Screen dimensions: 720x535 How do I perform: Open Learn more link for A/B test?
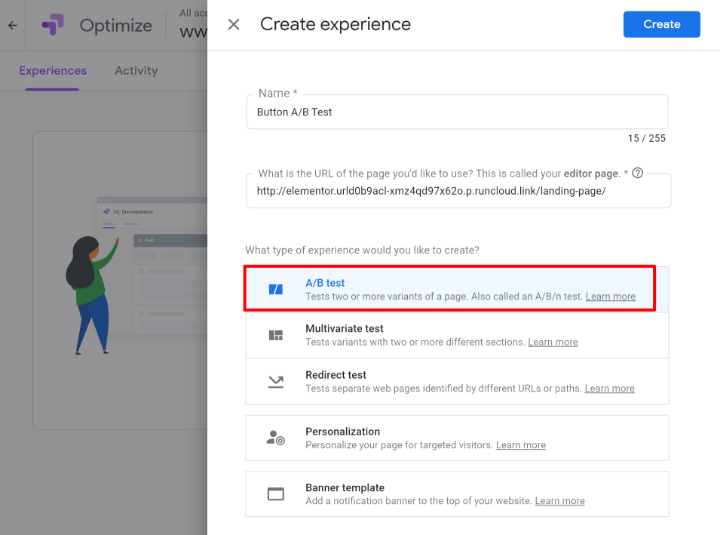pos(610,297)
